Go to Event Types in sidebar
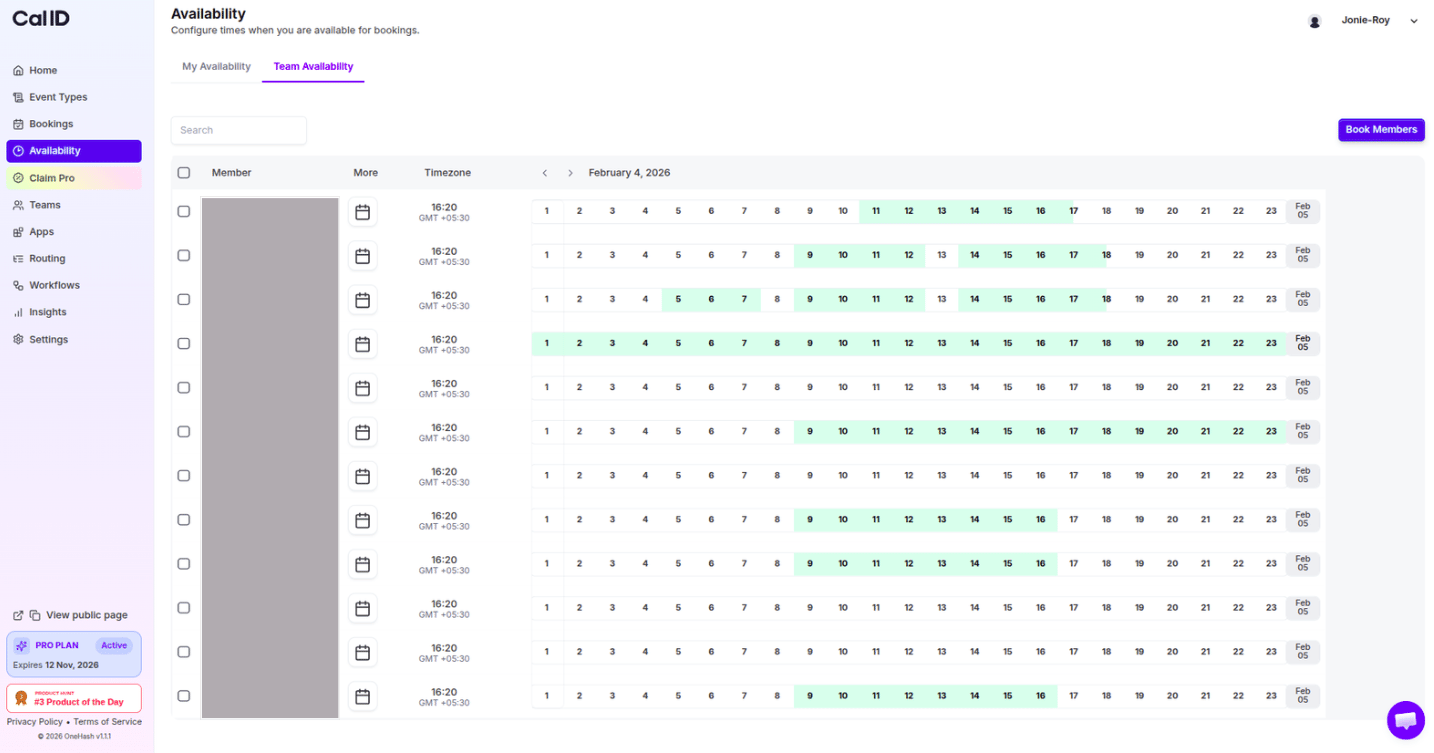Viewport: 1434px width, 753px height. [x=73, y=97]
